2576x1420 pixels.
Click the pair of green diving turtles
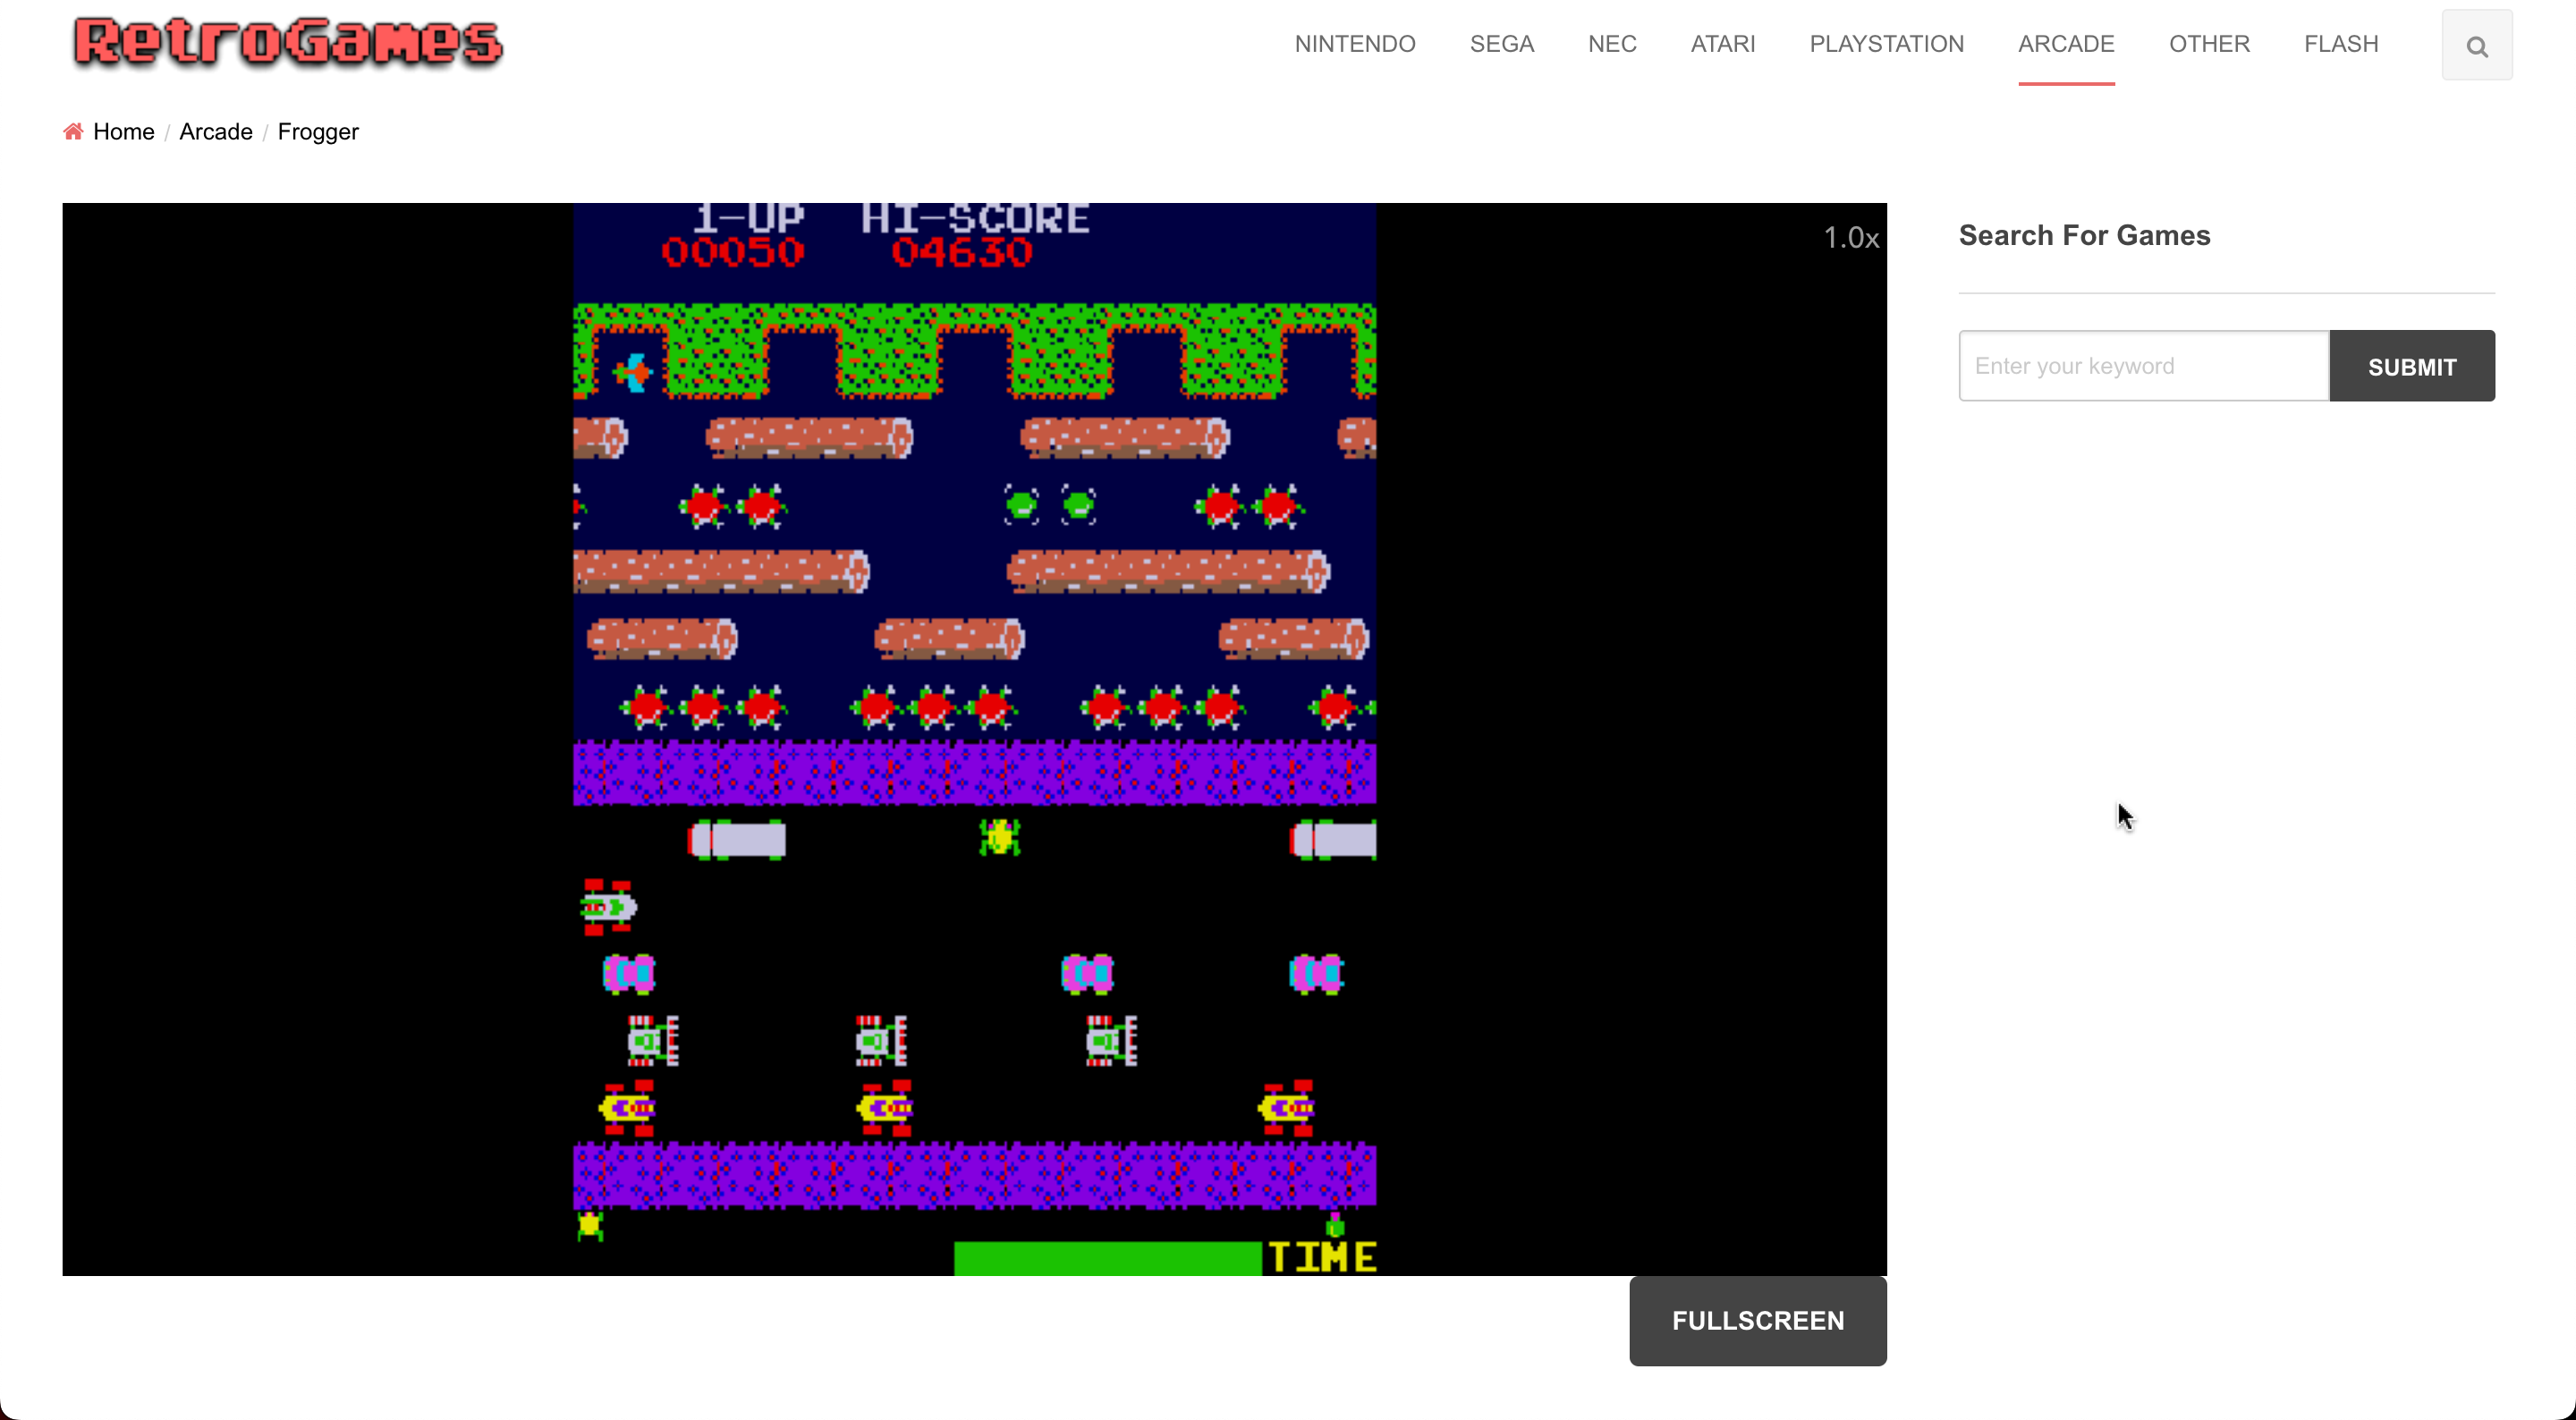(1049, 505)
